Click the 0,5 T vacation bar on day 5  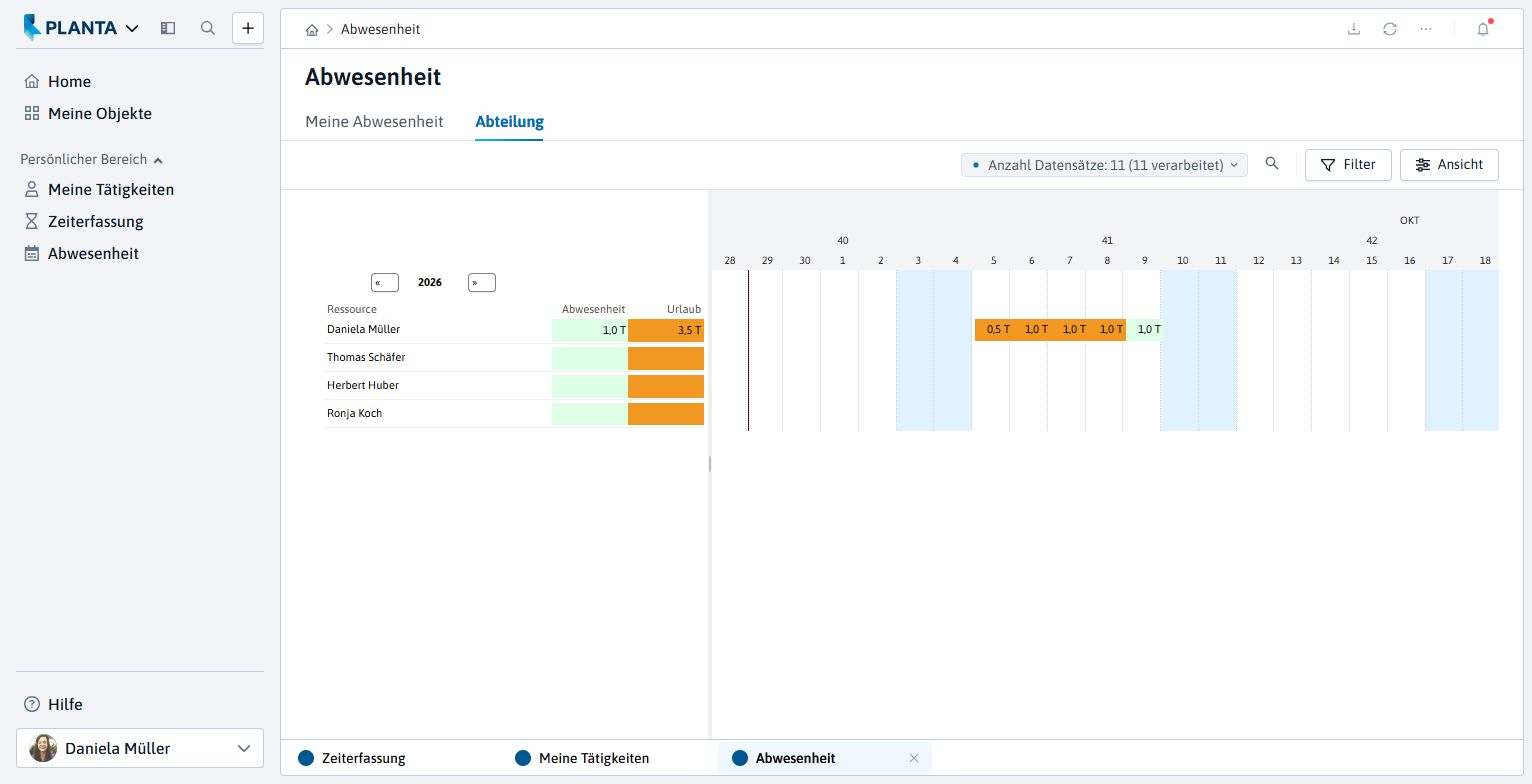tap(994, 330)
